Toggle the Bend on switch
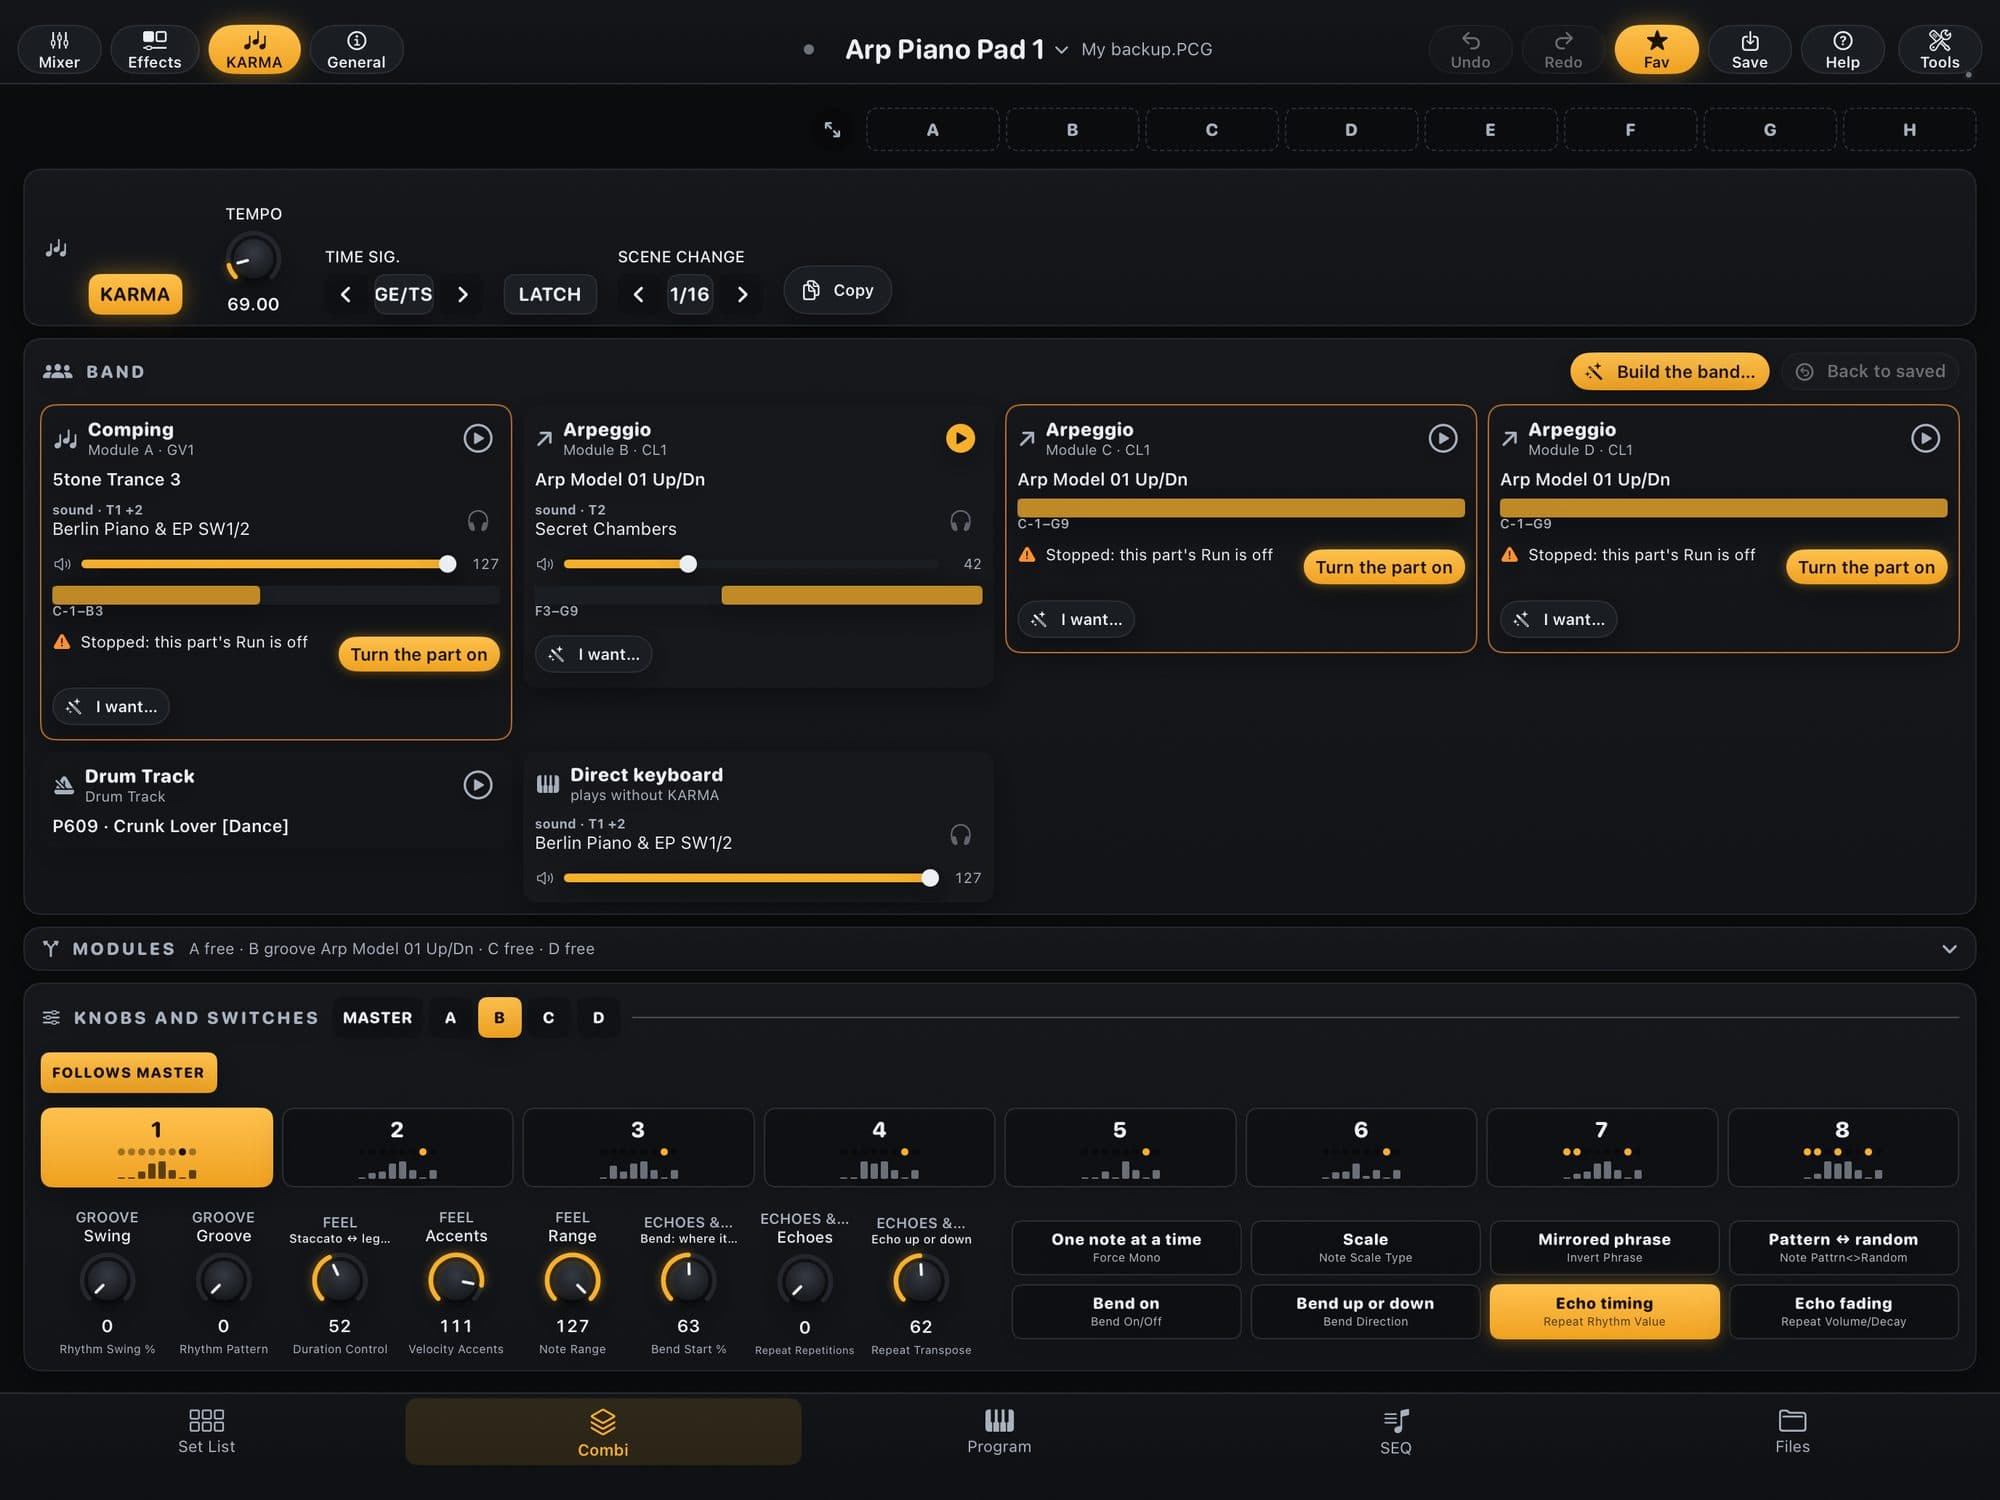Viewport: 2000px width, 1500px height. coord(1126,1311)
